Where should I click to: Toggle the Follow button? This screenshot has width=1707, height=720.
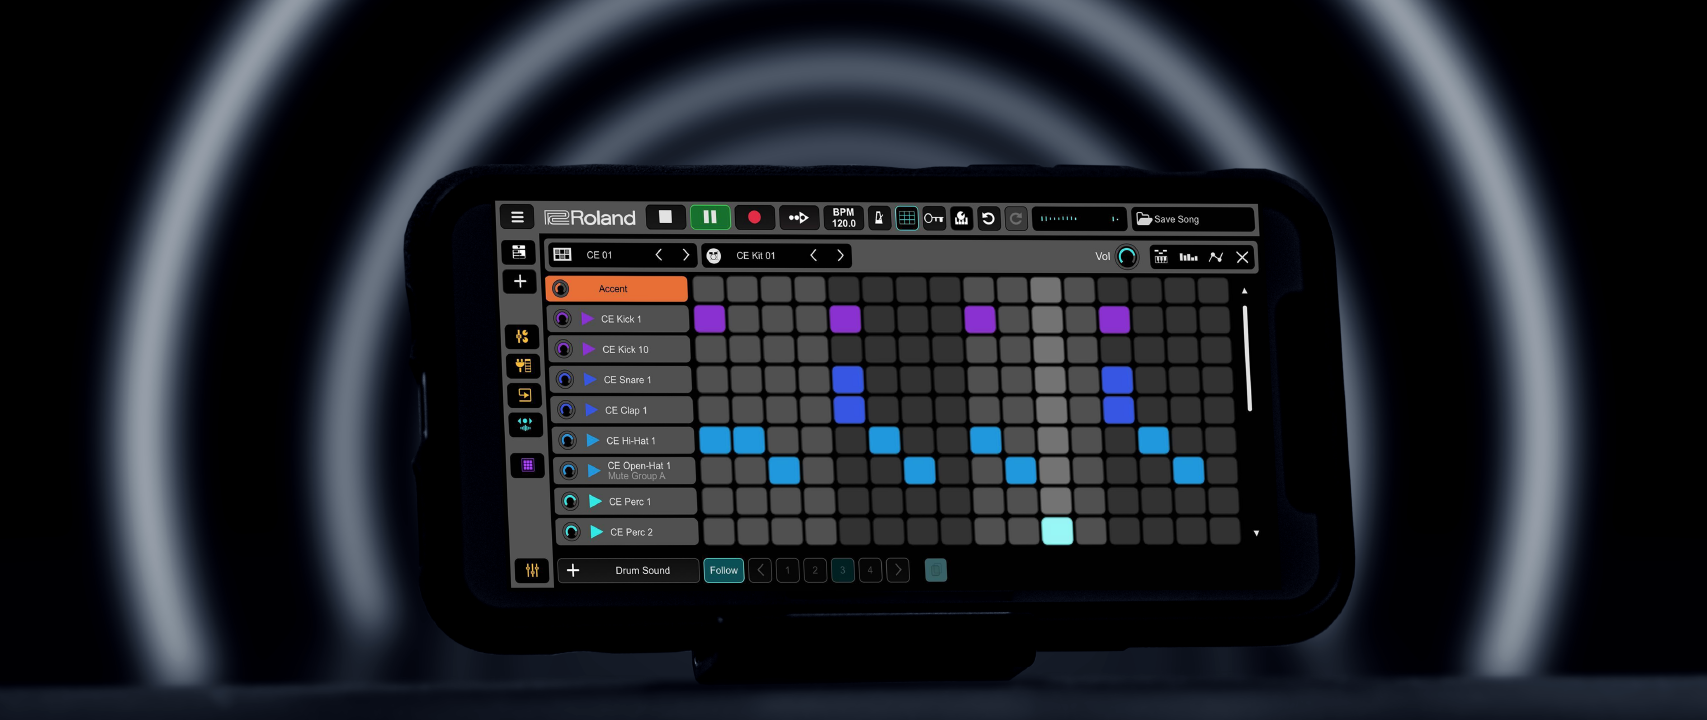tap(724, 570)
